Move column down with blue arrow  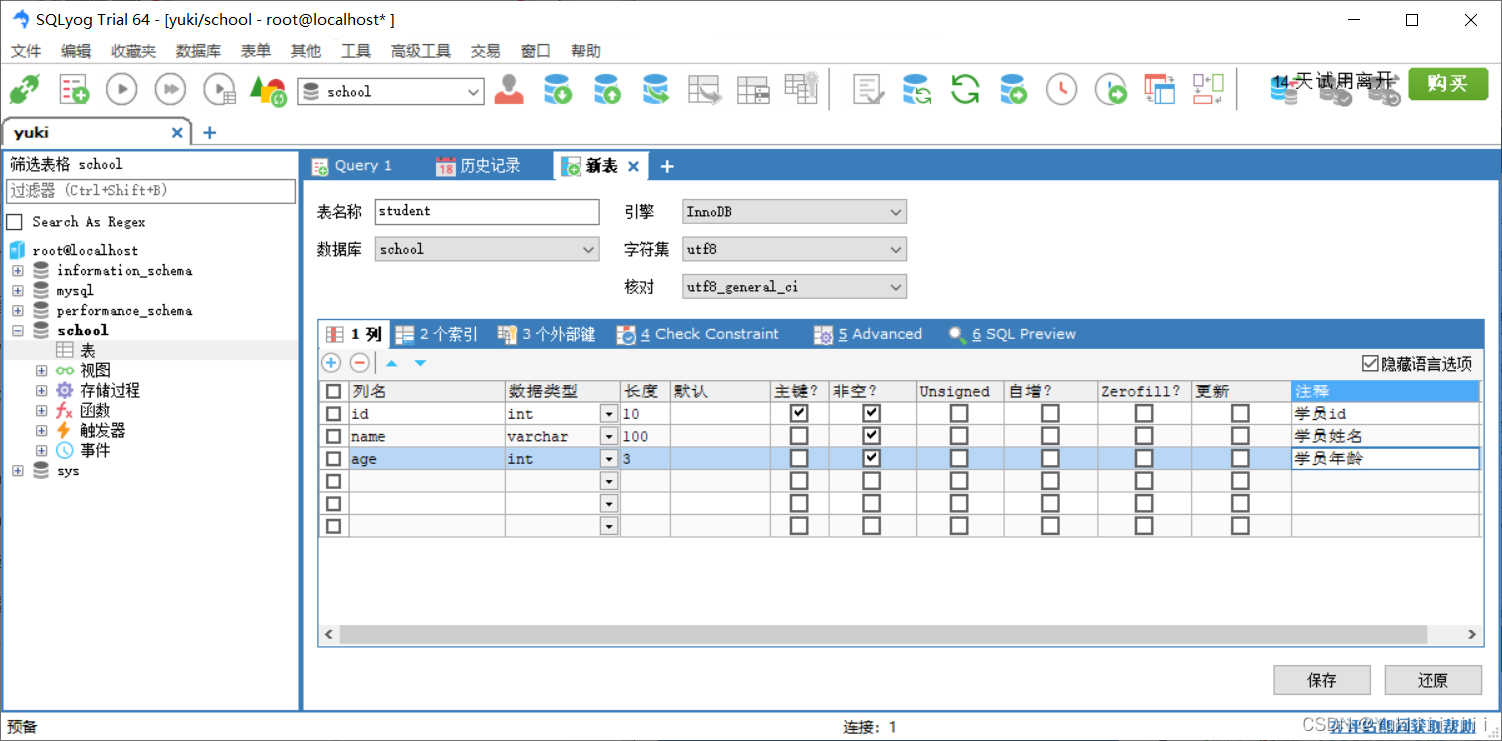click(x=420, y=363)
